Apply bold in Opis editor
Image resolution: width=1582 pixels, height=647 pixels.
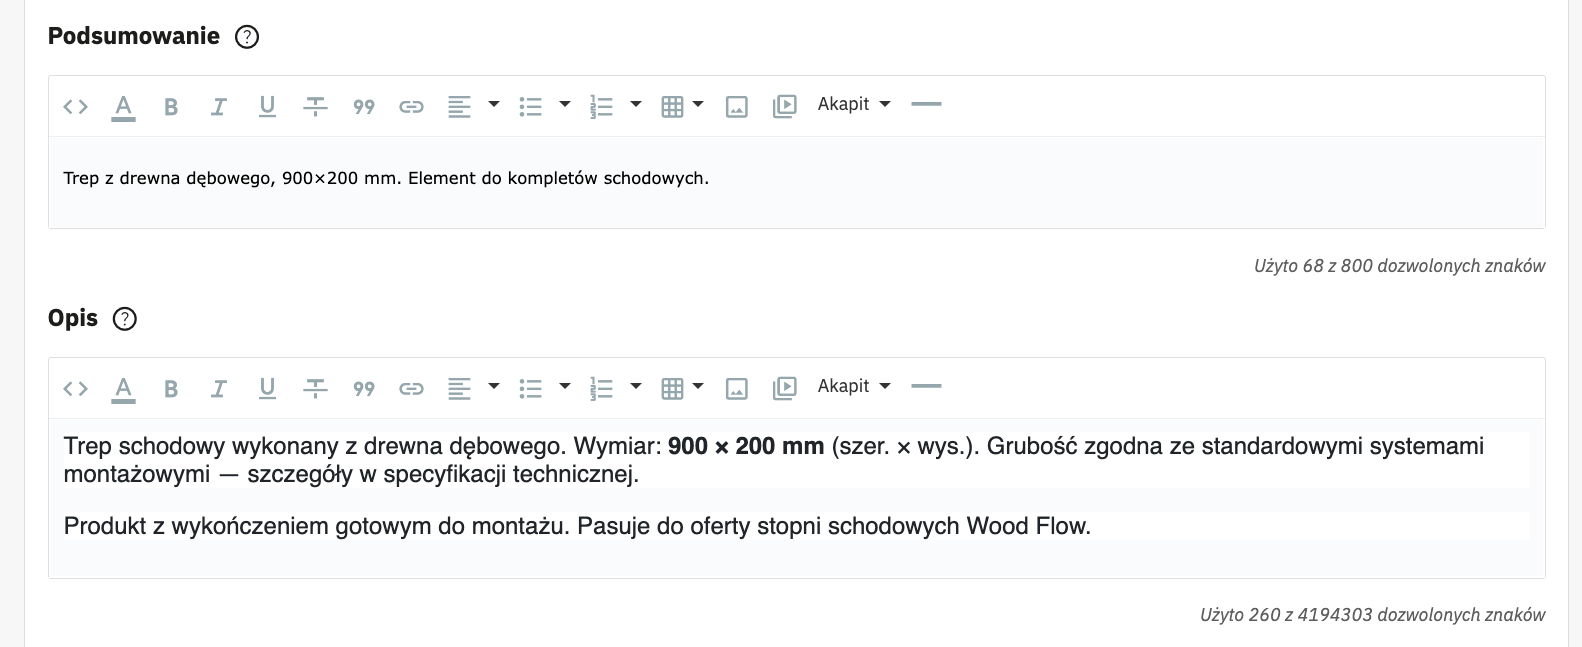[x=171, y=388]
